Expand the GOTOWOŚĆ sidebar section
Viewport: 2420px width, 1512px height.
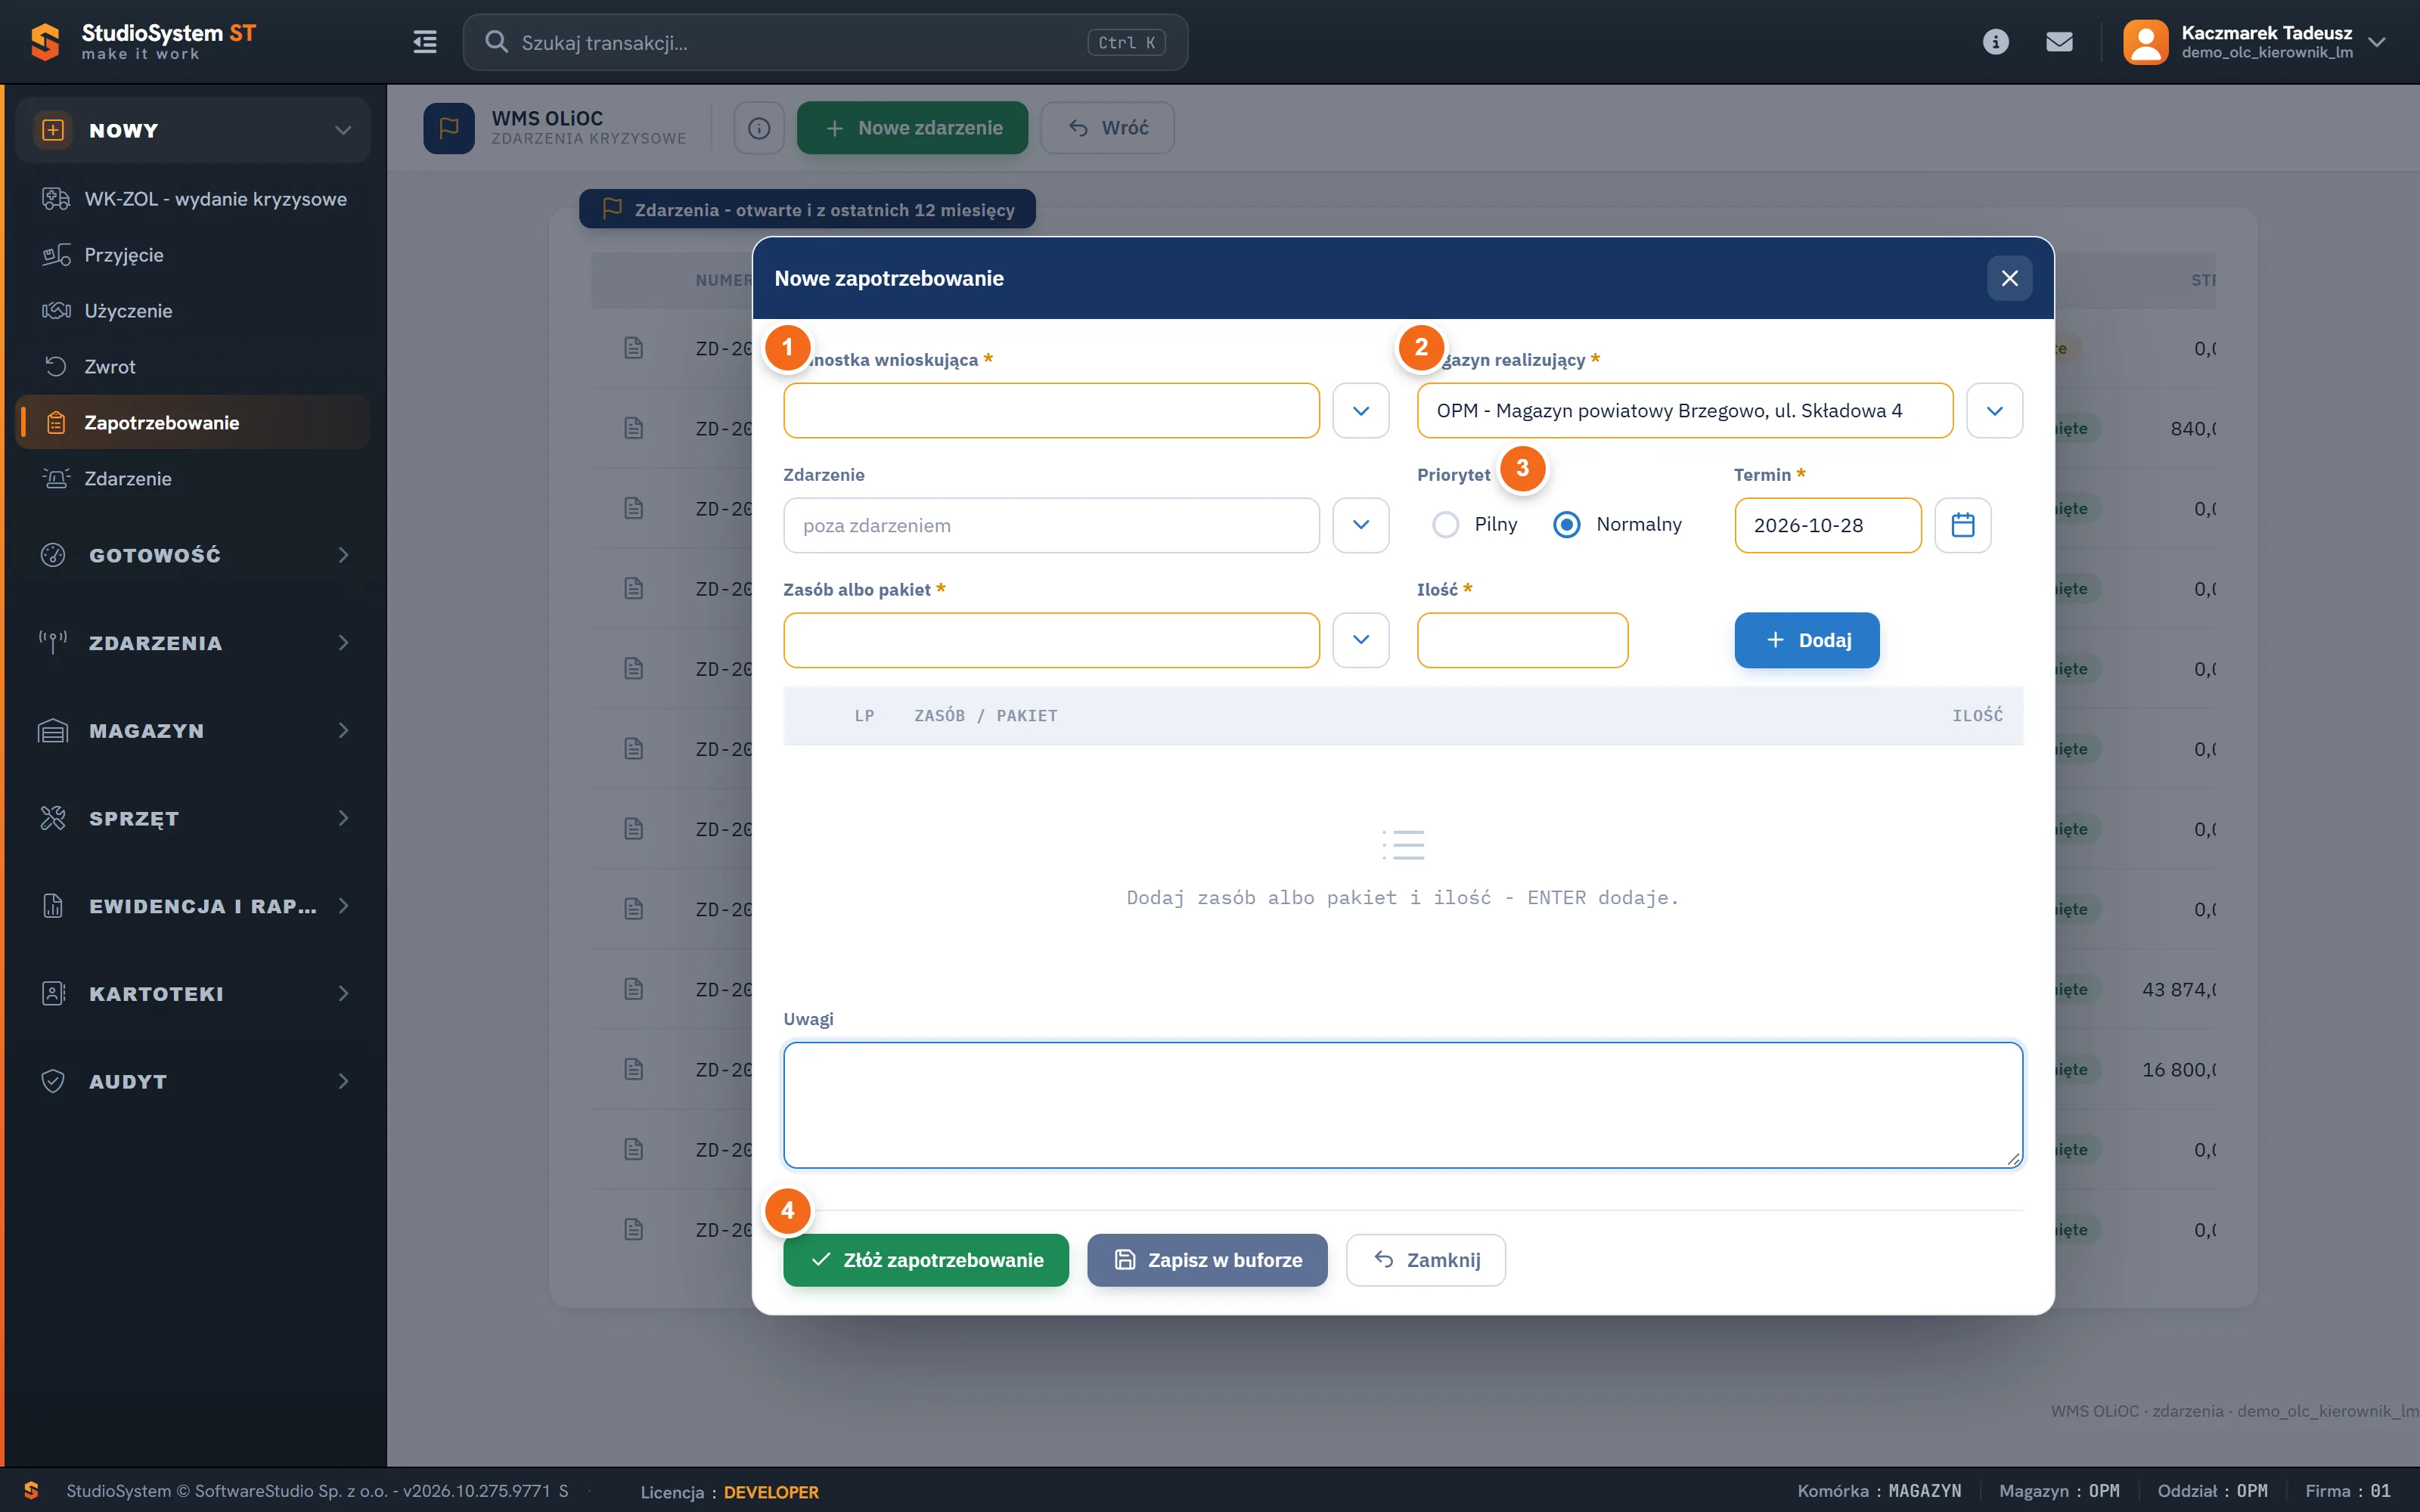click(193, 555)
